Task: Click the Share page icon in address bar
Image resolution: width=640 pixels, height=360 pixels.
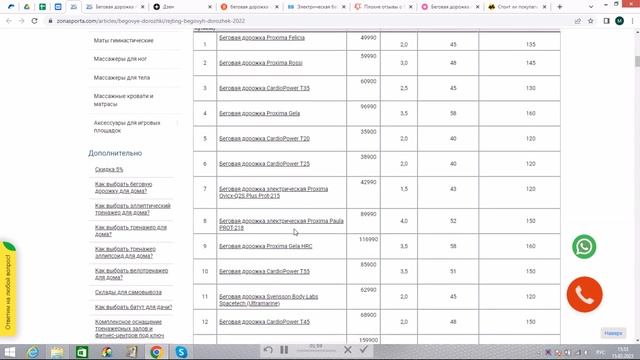Action: (578, 21)
